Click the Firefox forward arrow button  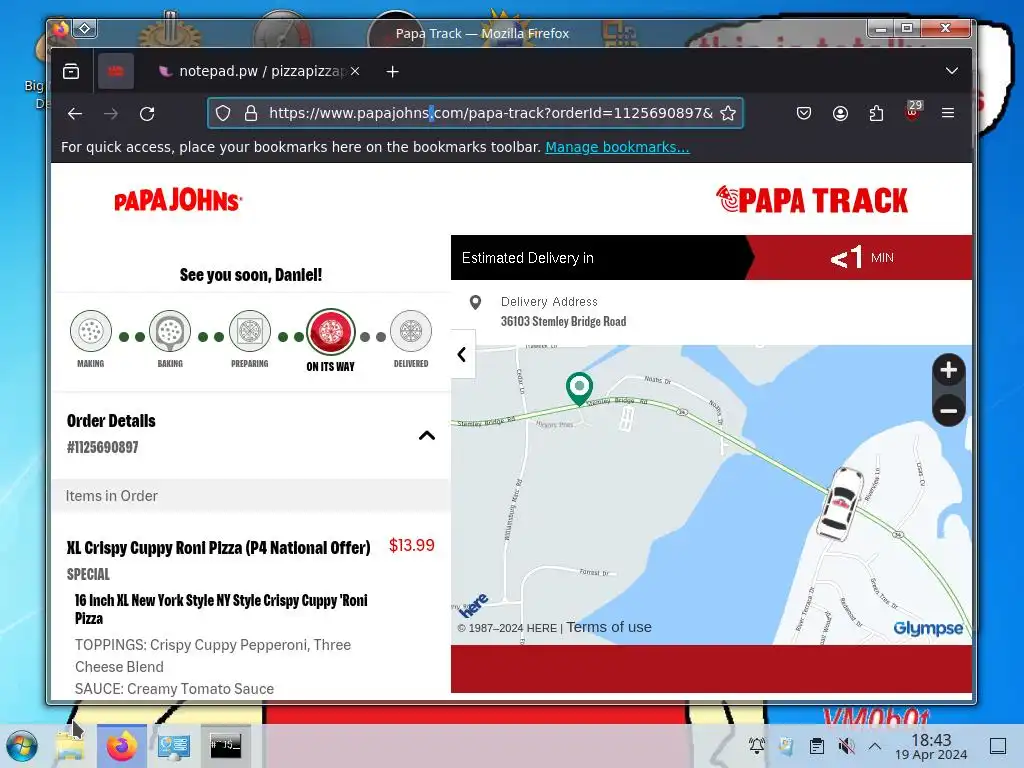pyautogui.click(x=111, y=114)
